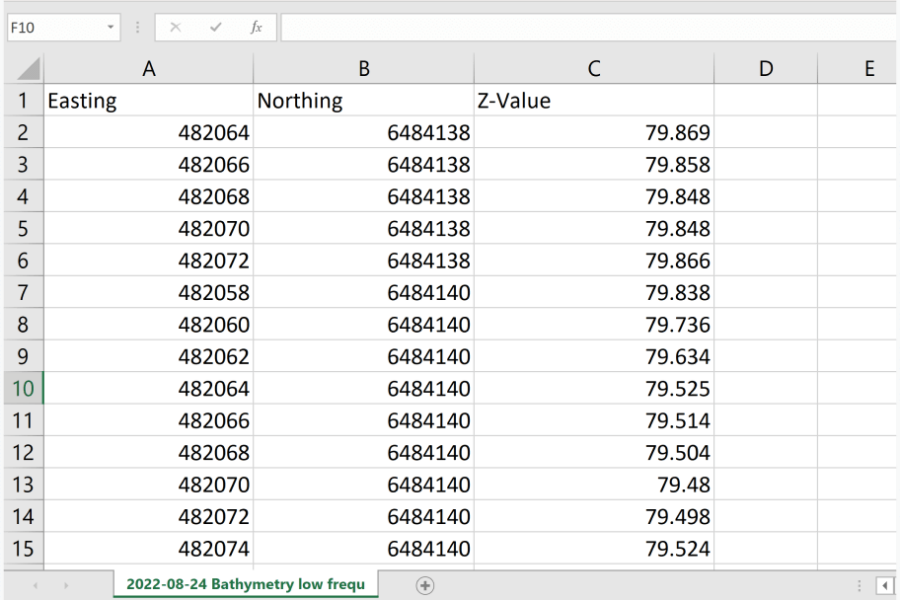
Task: Click horizontal scrollbar left arrow
Action: coord(885,585)
